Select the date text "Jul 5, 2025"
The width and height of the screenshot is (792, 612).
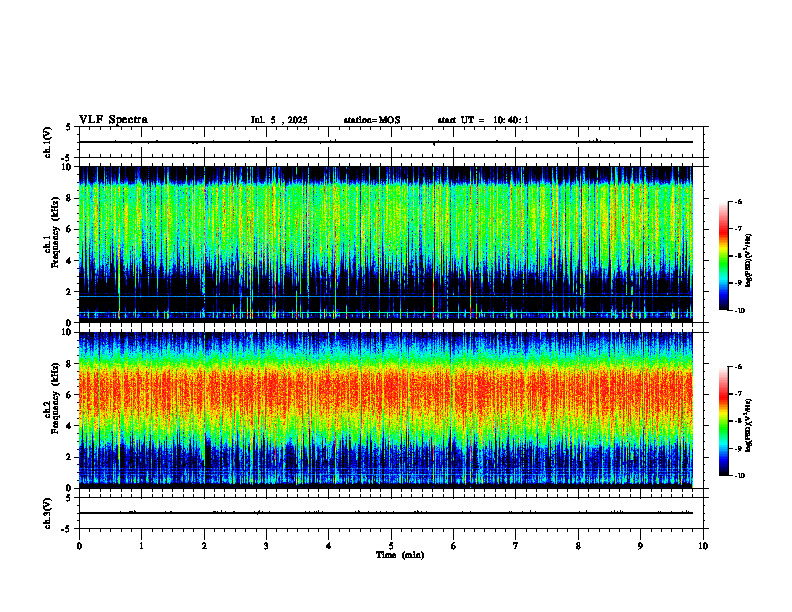(279, 120)
